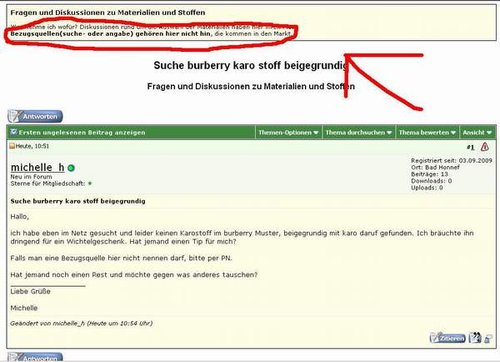The width and height of the screenshot is (500, 362).
Task: Click the bold rule text Bezugsquellen gehören hier nicht hin
Action: point(111,34)
